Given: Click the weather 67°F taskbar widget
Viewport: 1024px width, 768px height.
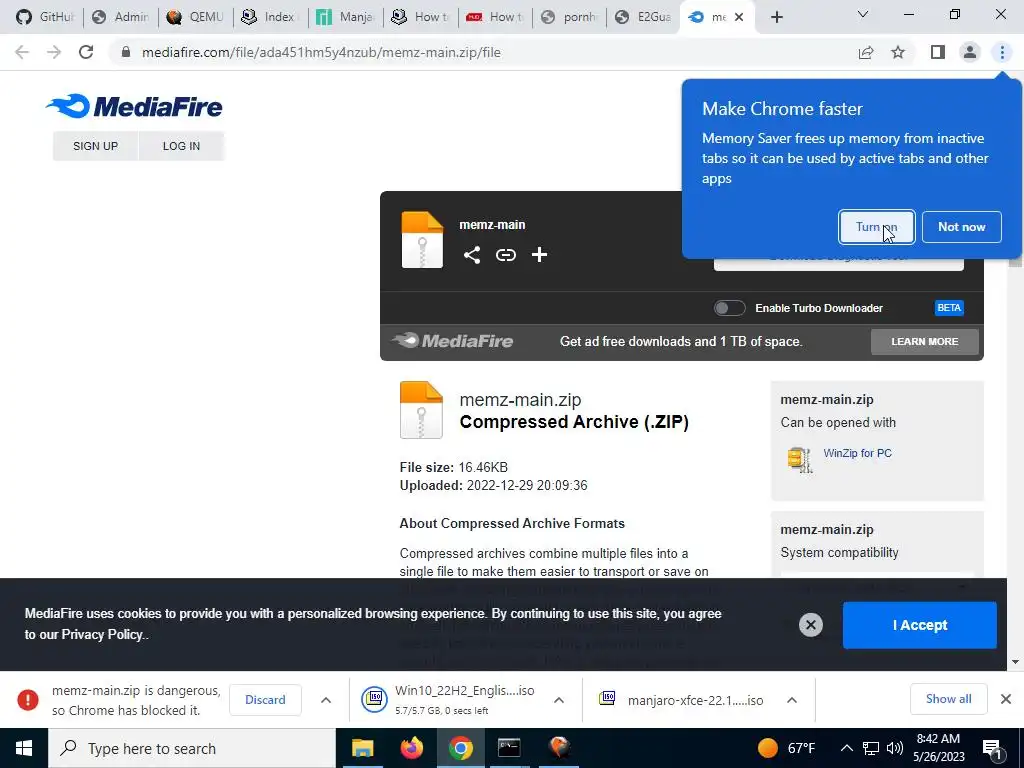Looking at the screenshot, I should click(787, 748).
